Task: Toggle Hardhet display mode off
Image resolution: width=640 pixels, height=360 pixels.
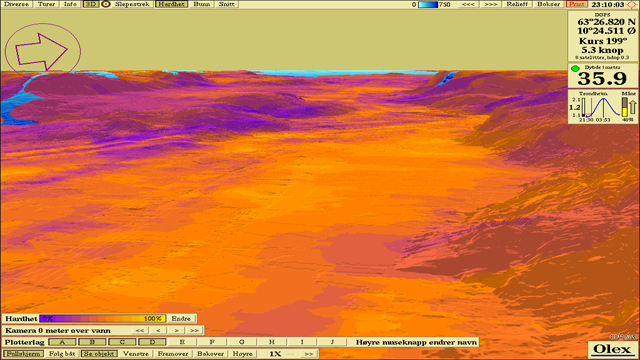Action: 171,4
